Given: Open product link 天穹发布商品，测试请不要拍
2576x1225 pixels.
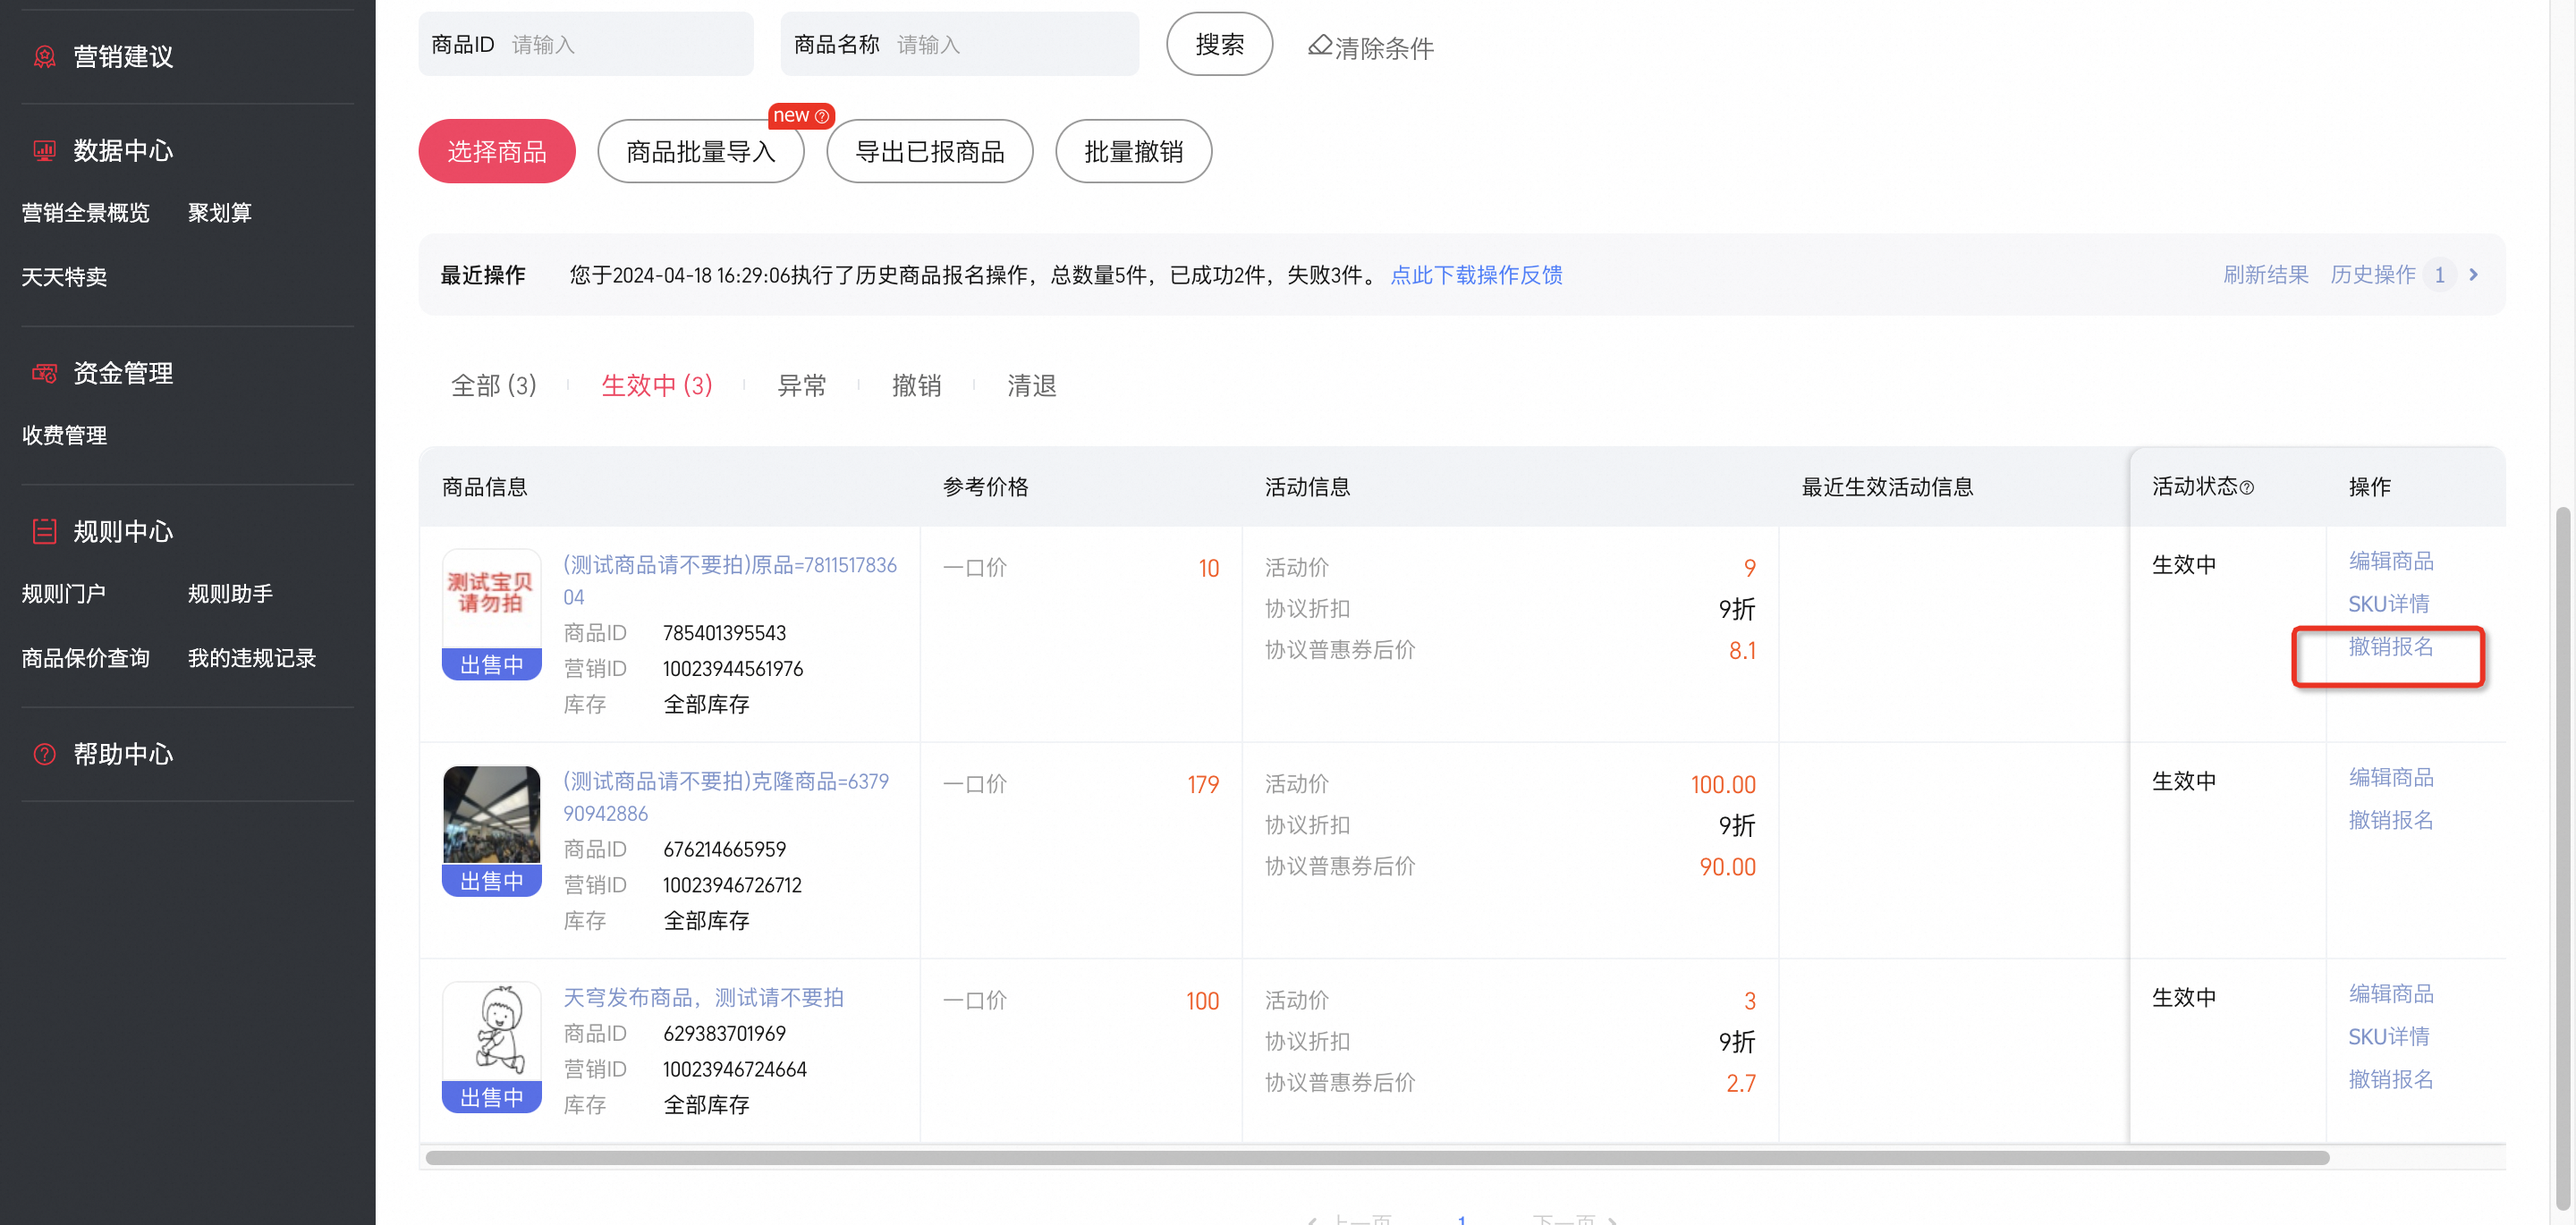Looking at the screenshot, I should tap(704, 998).
